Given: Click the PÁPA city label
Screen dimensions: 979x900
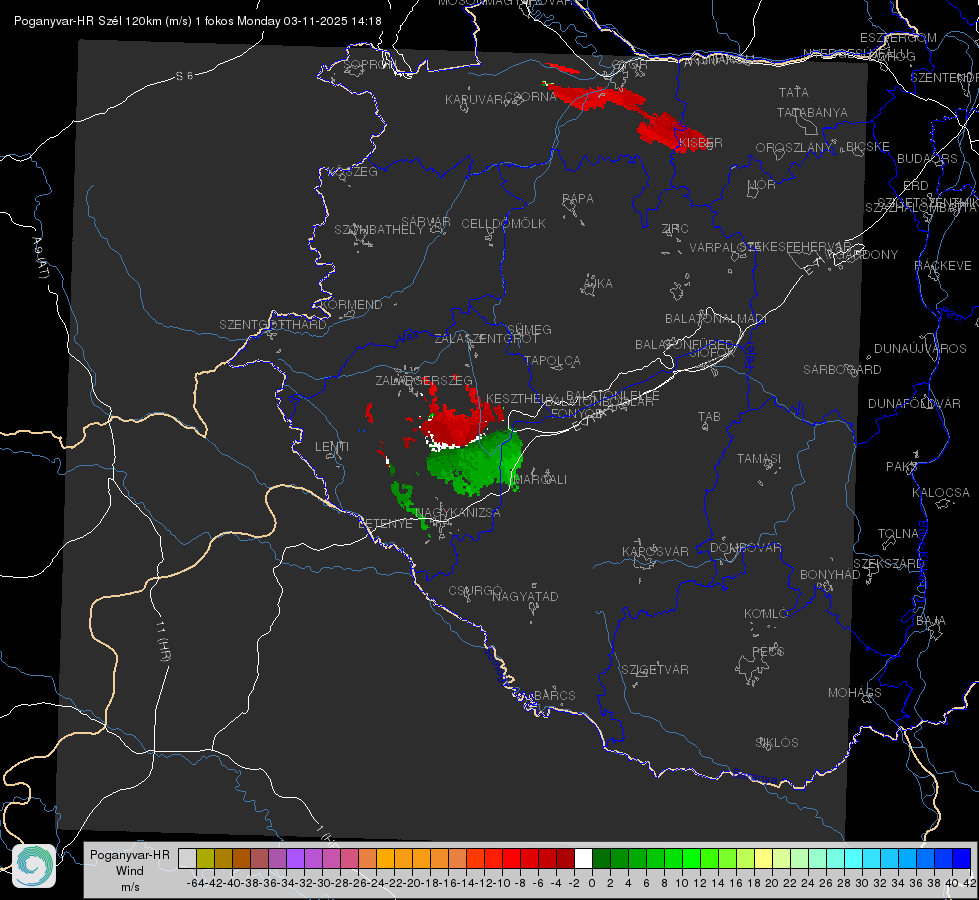Looking at the screenshot, I should [578, 199].
